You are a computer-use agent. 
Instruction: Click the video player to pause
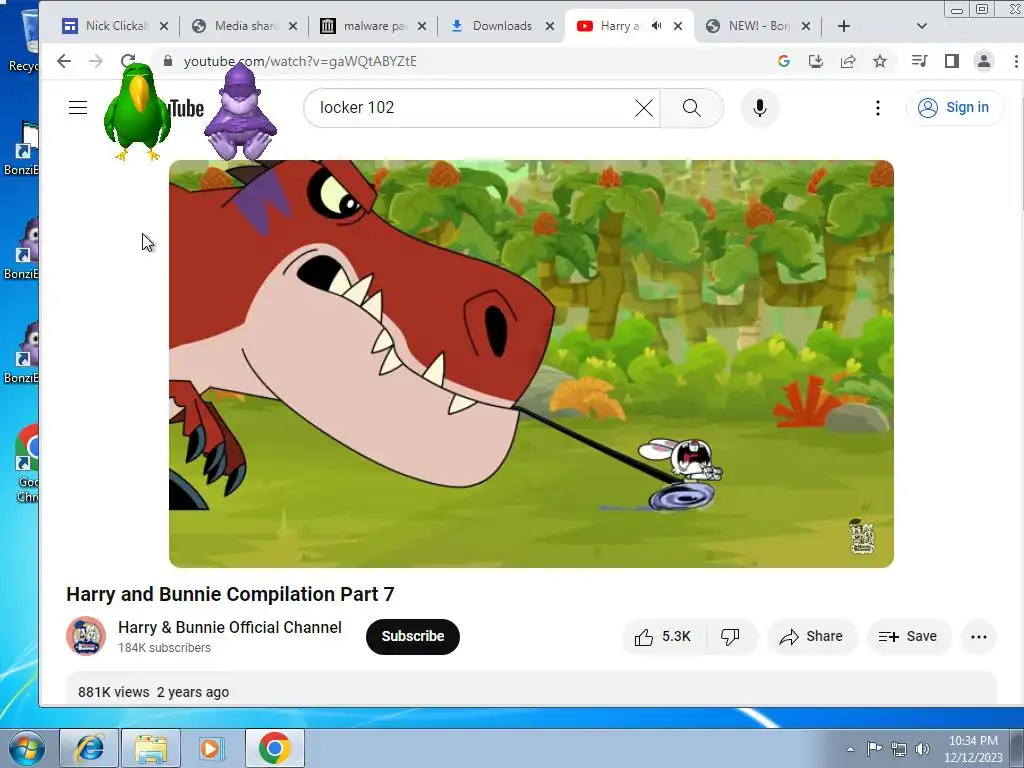(531, 364)
